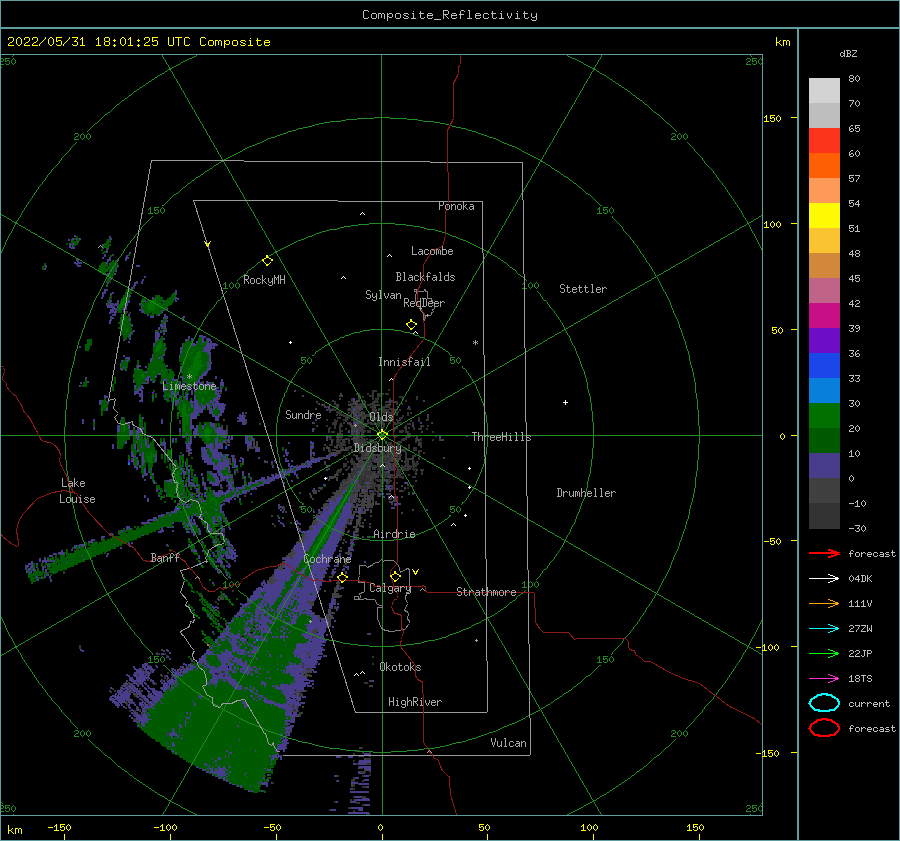Click the purple 10 dBZ color swatch
Screen dimensions: 900x841
tap(824, 465)
